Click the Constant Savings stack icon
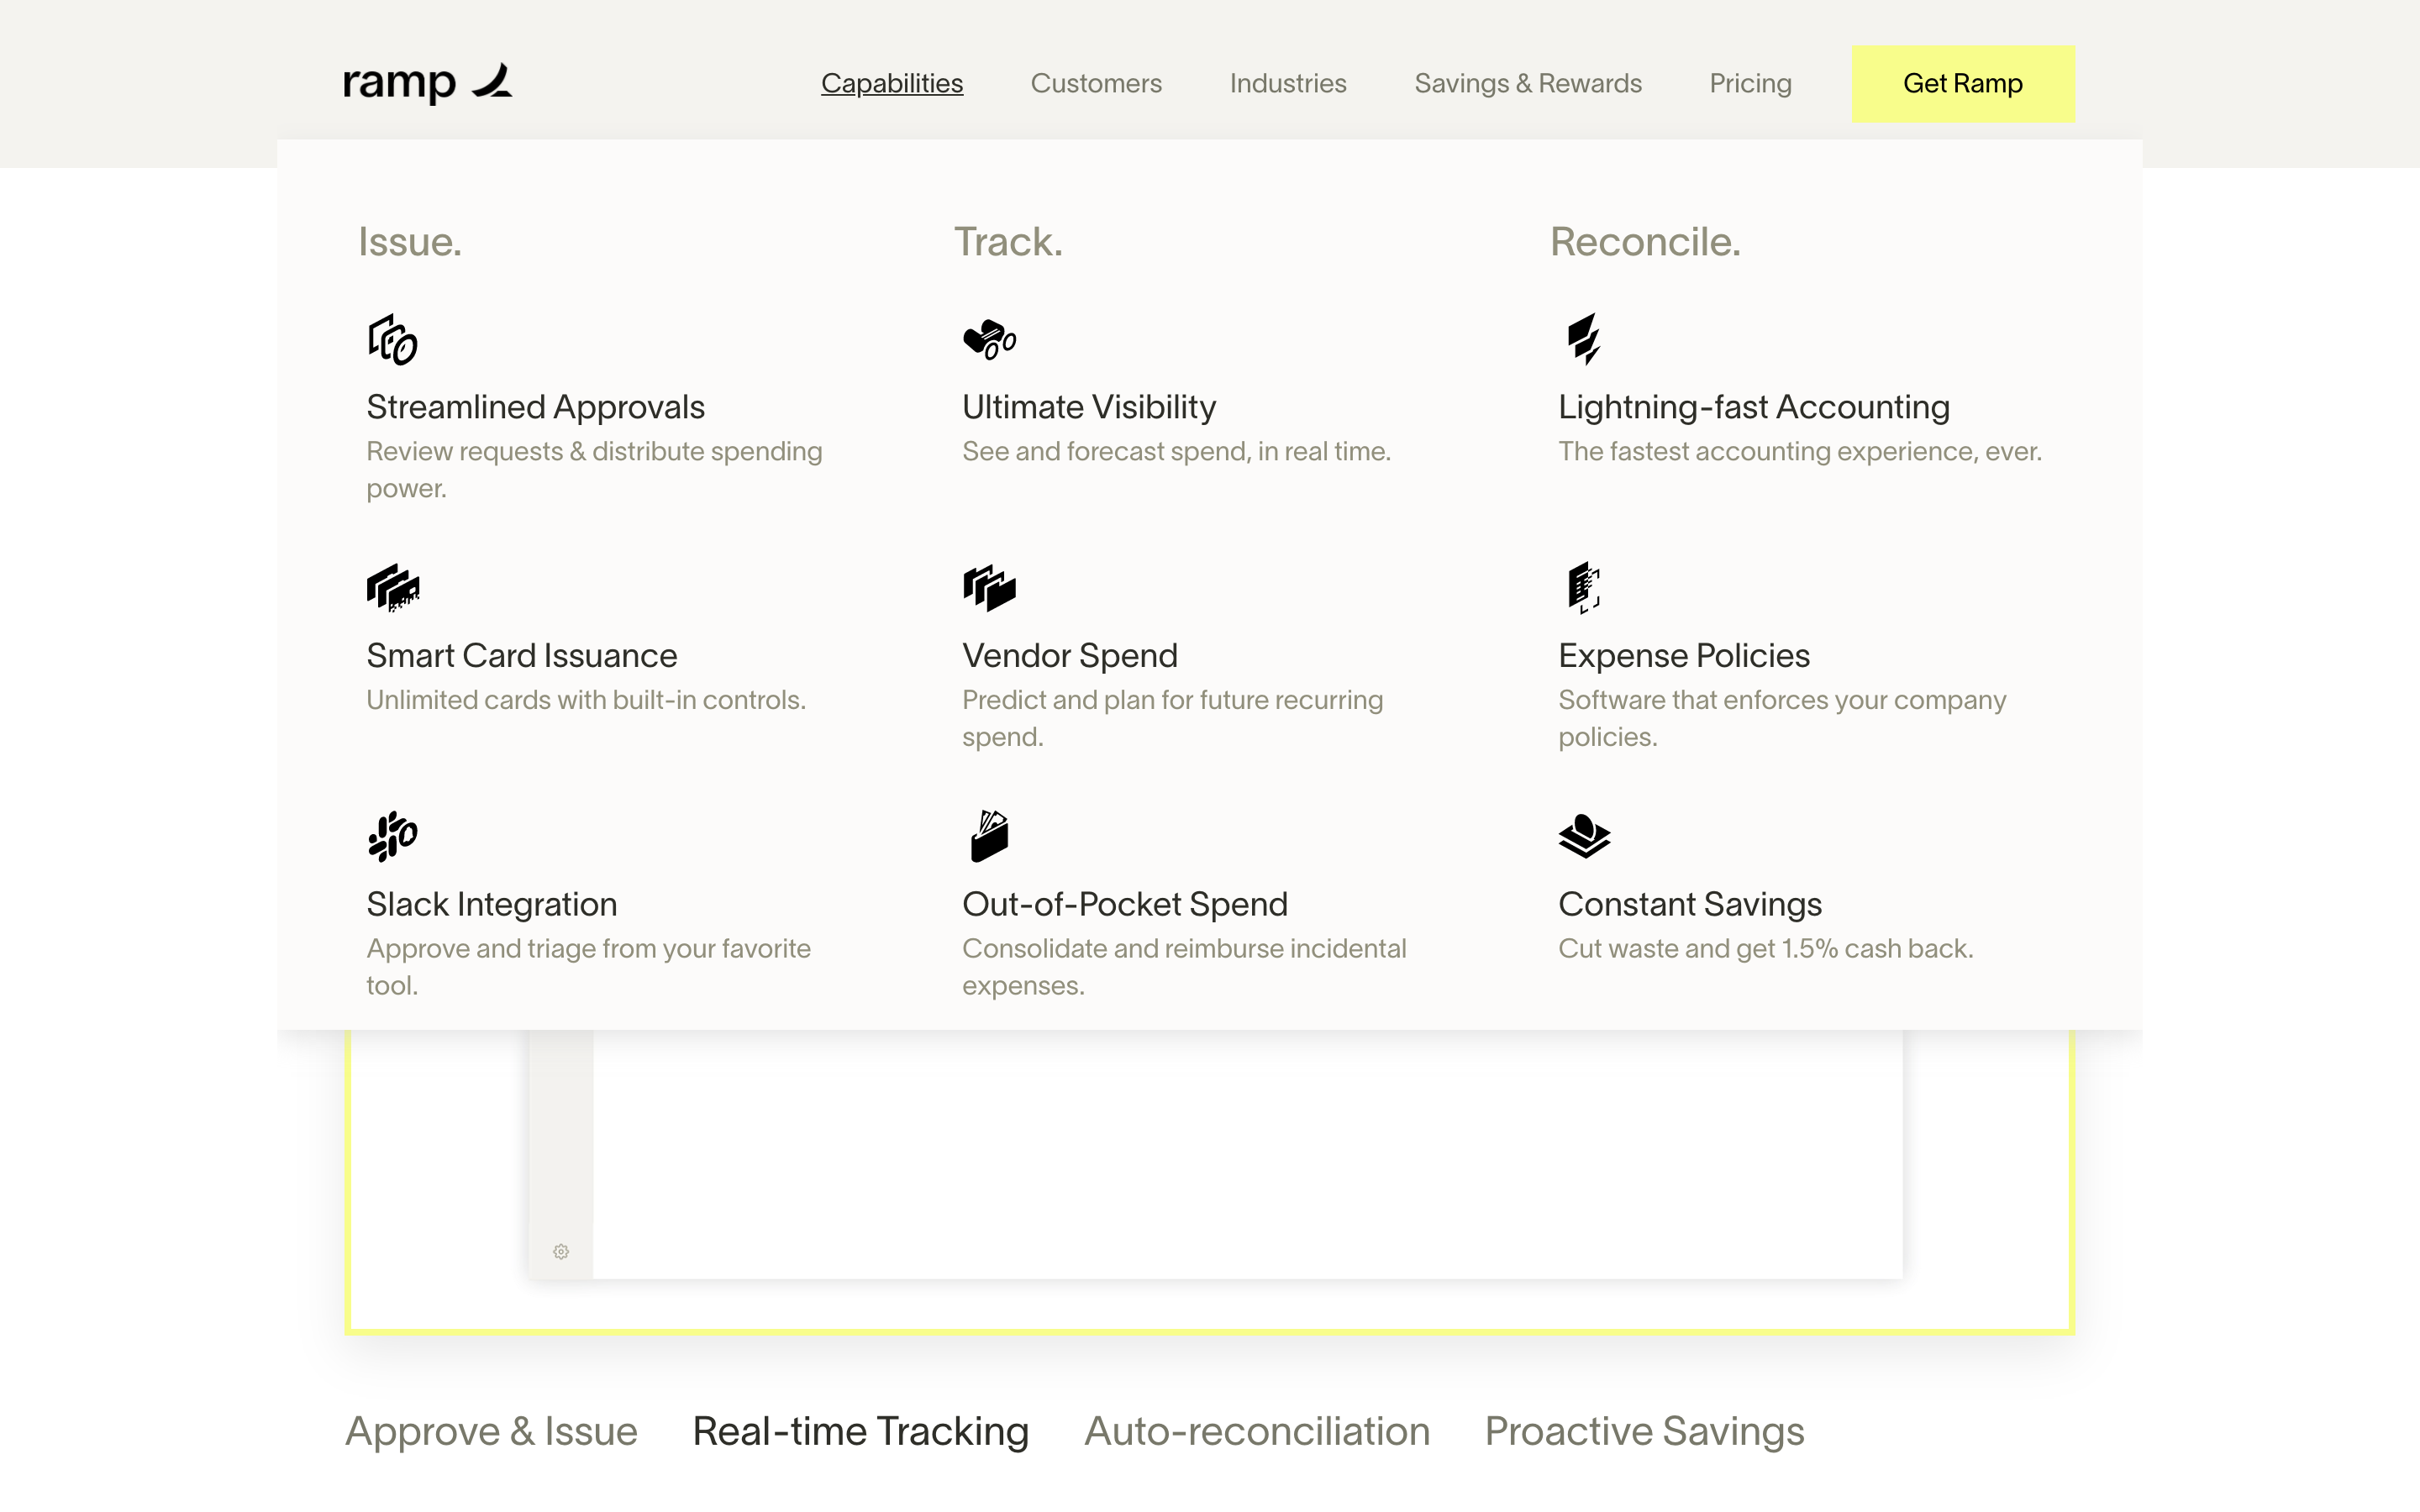The width and height of the screenshot is (2420, 1512). pyautogui.click(x=1584, y=836)
